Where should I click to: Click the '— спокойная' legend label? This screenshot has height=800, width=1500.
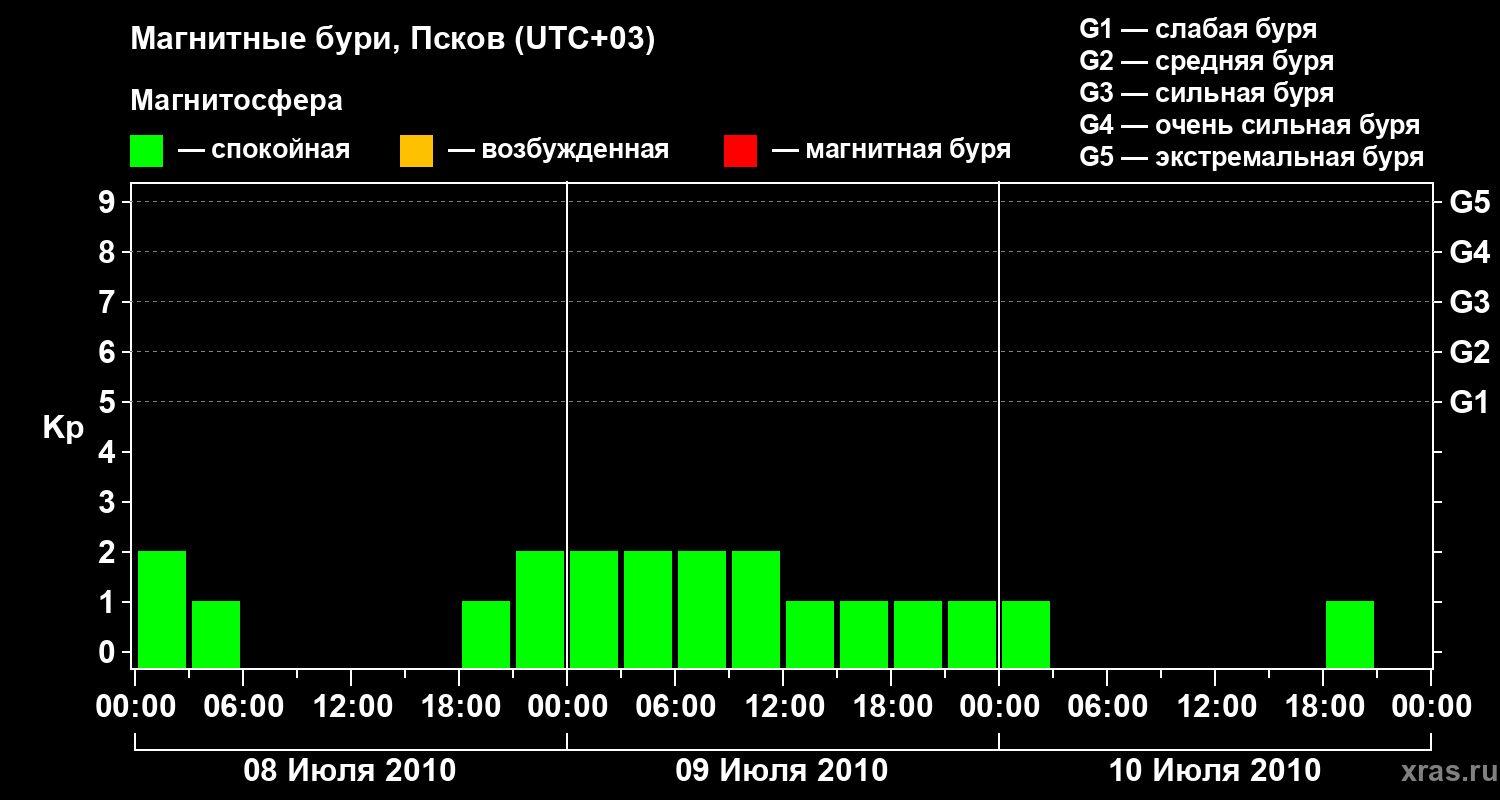coord(264,150)
